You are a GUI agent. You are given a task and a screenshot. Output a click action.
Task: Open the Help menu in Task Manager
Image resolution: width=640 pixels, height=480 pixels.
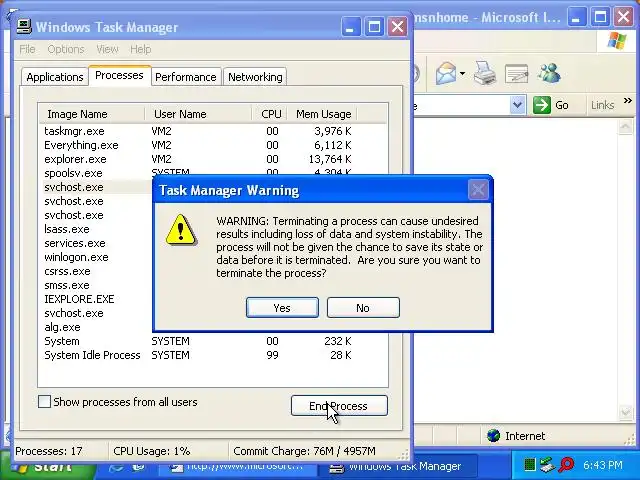140,49
